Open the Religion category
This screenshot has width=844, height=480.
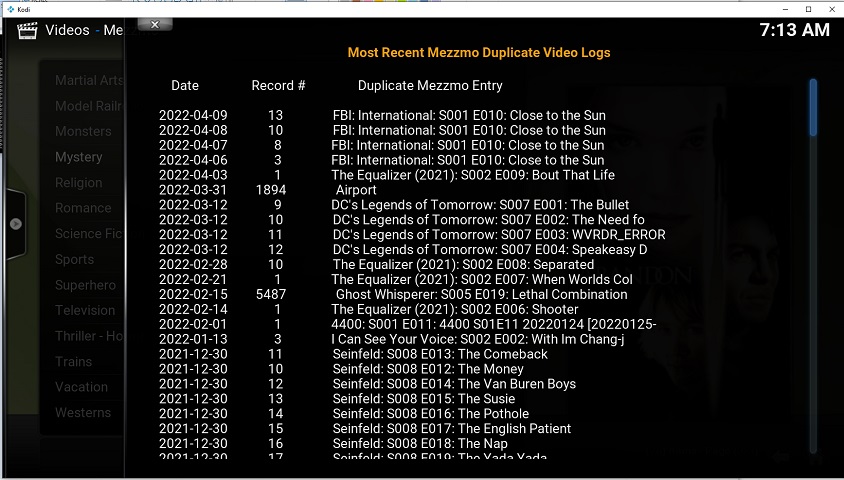79,183
